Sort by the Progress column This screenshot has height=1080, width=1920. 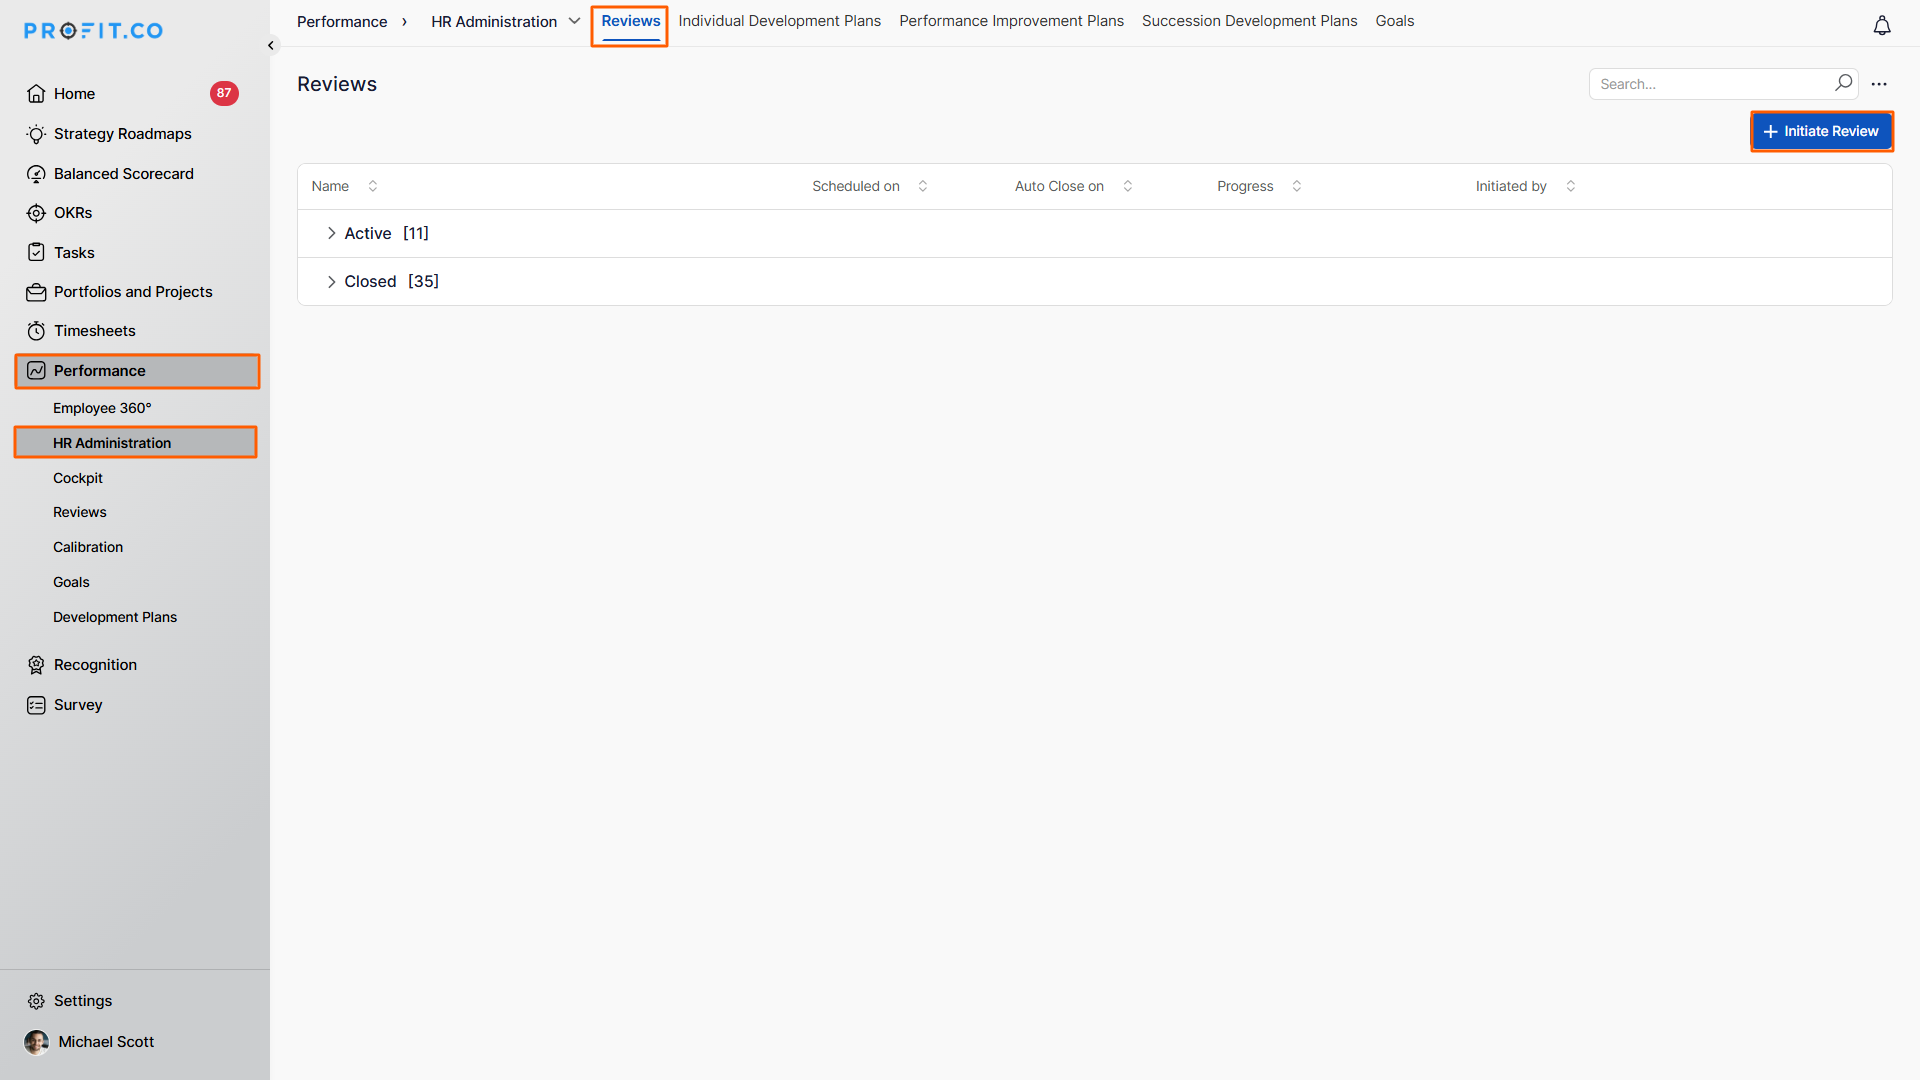pos(1296,186)
